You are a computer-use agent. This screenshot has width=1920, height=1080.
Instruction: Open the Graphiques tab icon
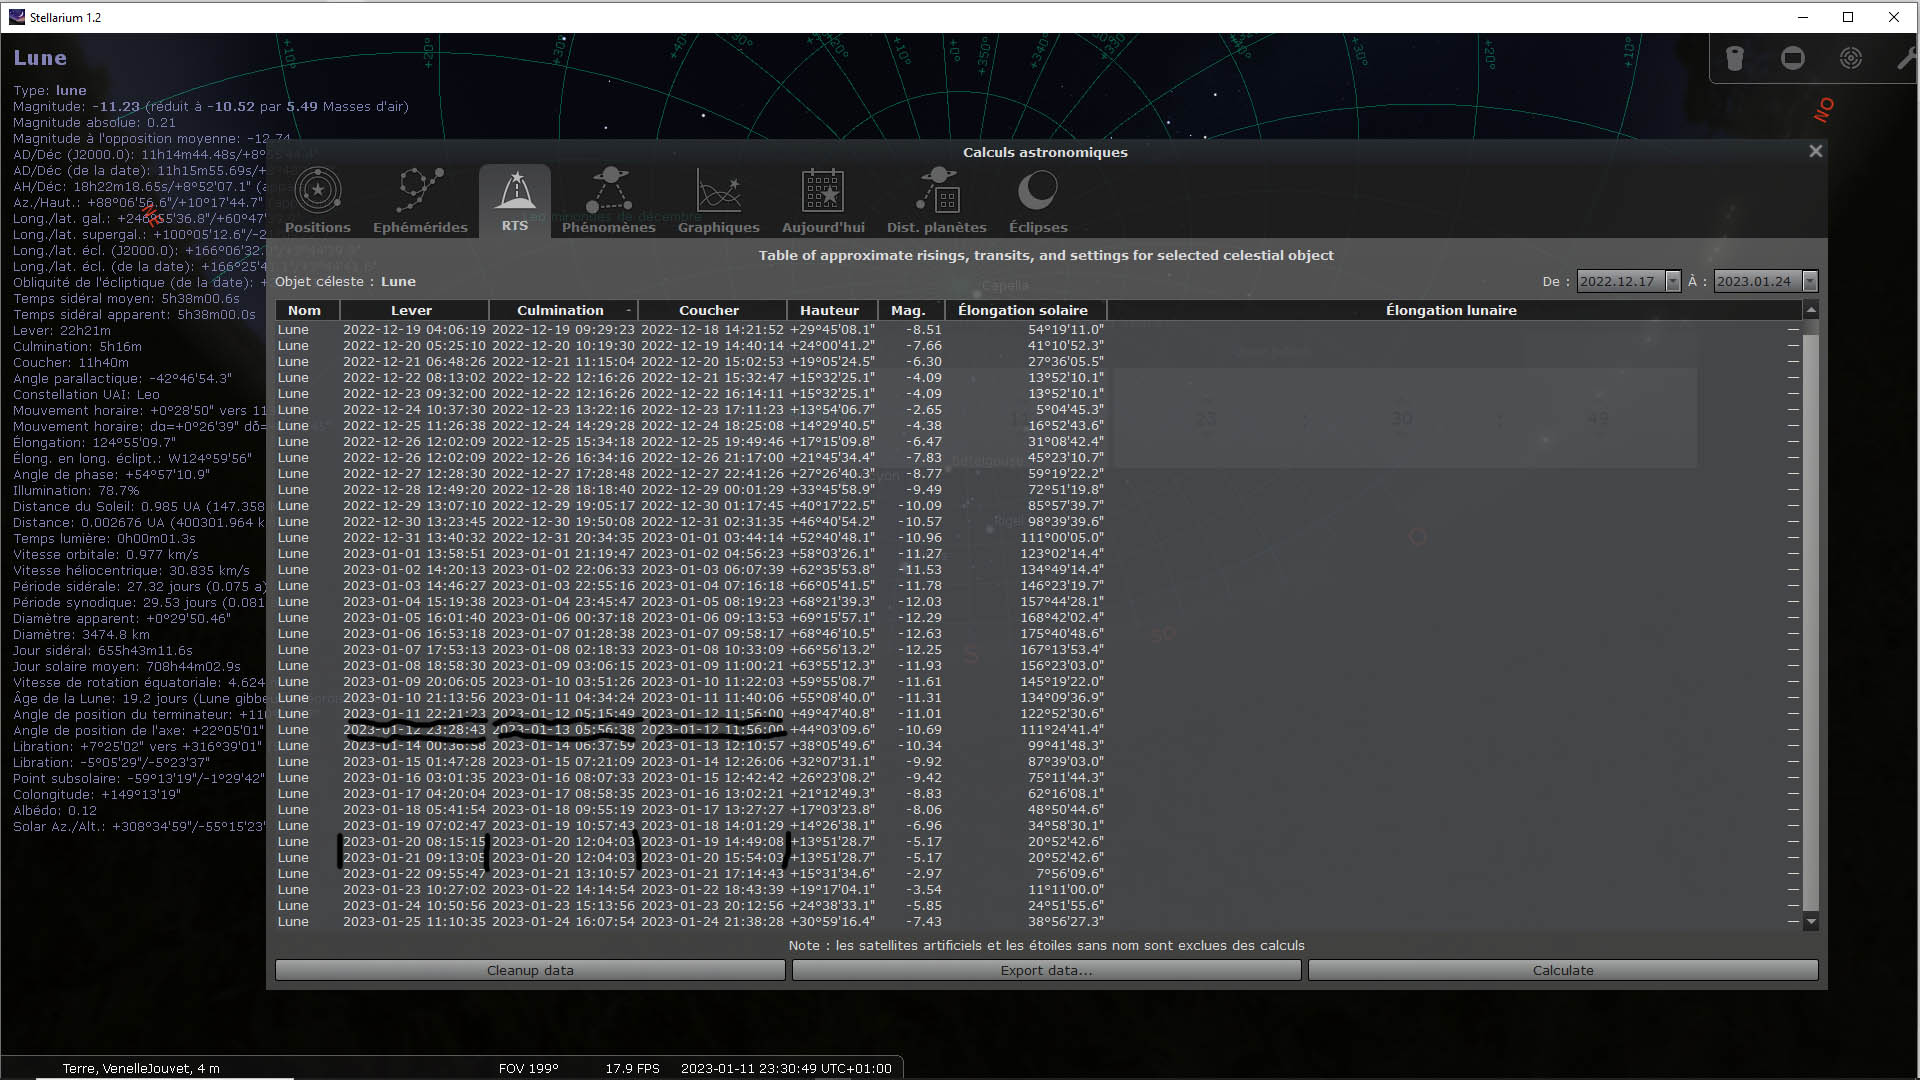718,200
